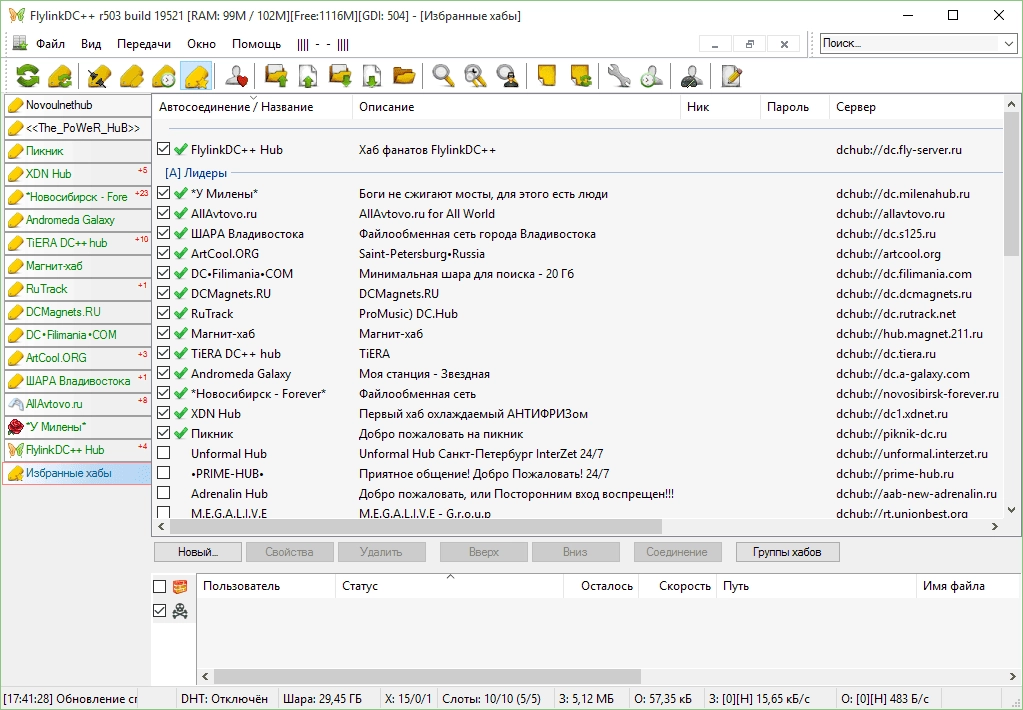1023x710 pixels.
Task: Sort hubs by the Описание column header
Action: (515, 107)
